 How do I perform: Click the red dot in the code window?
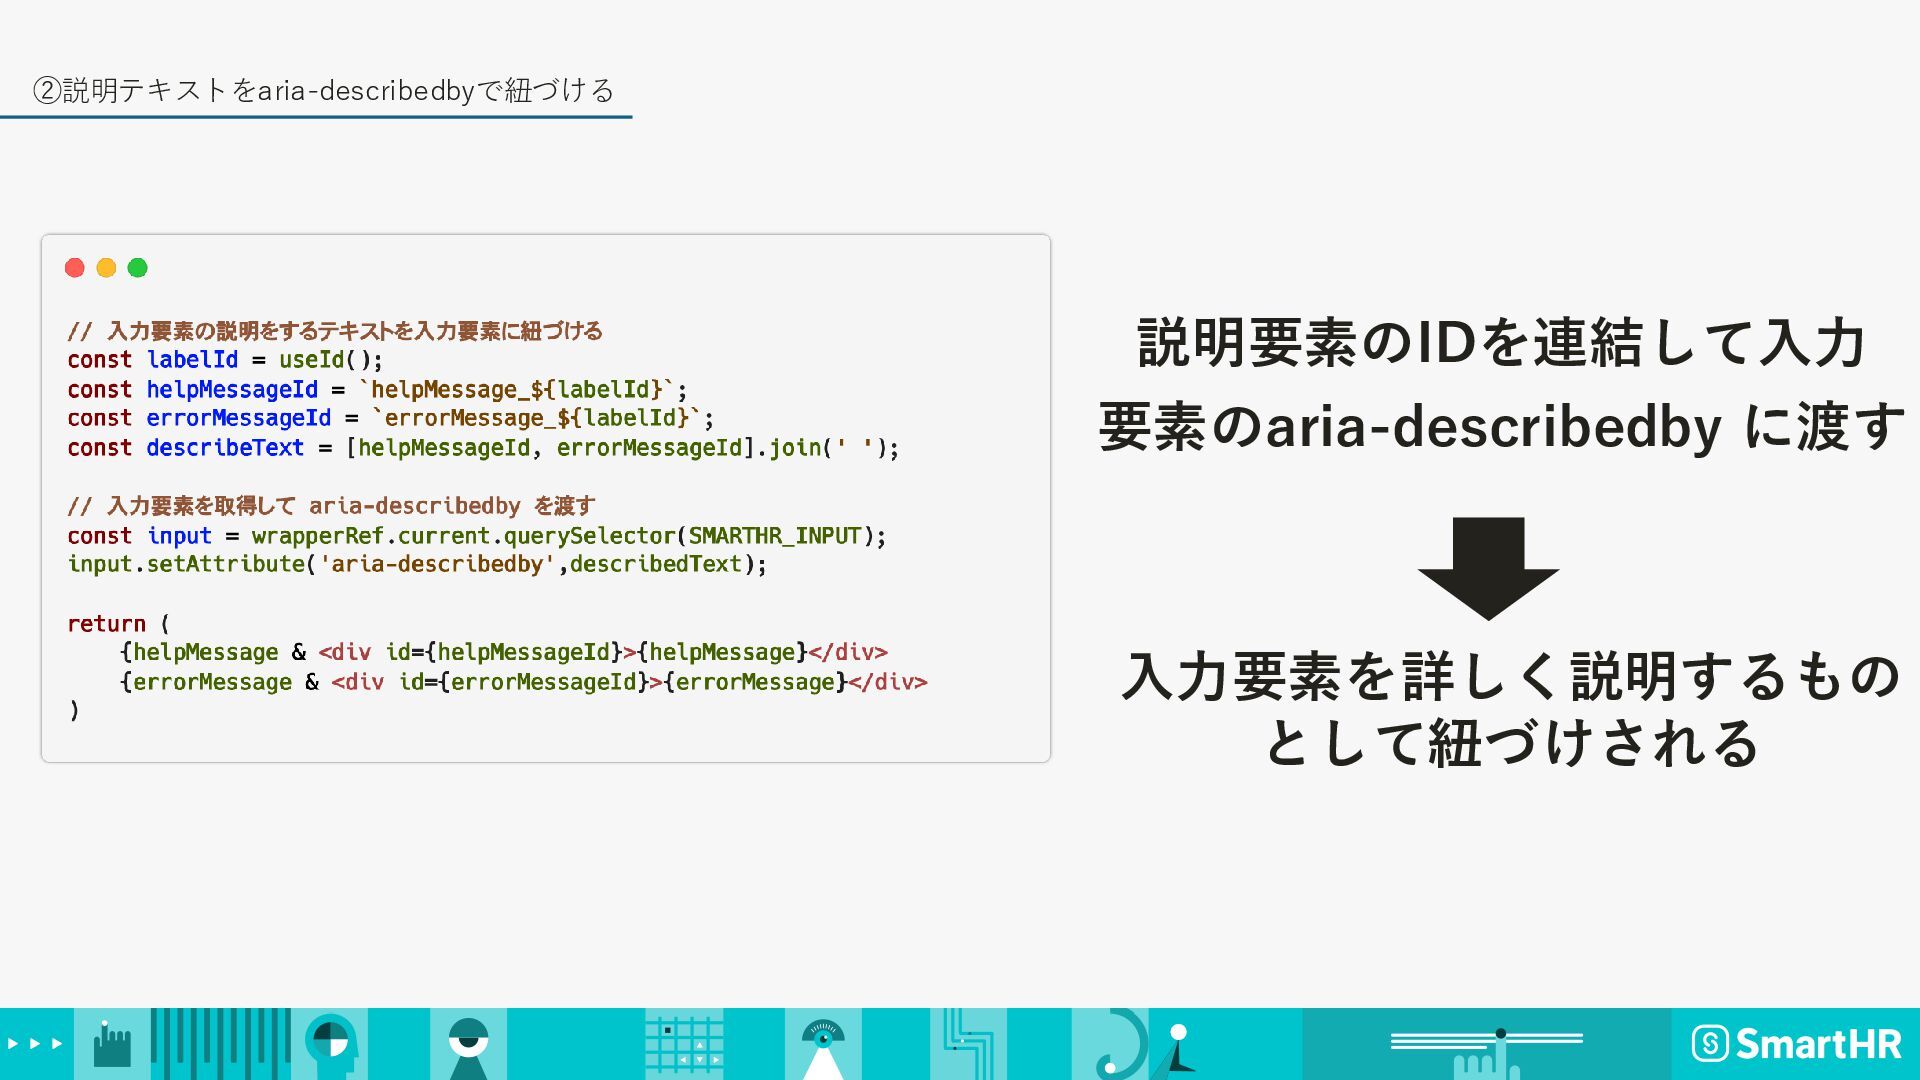[75, 268]
